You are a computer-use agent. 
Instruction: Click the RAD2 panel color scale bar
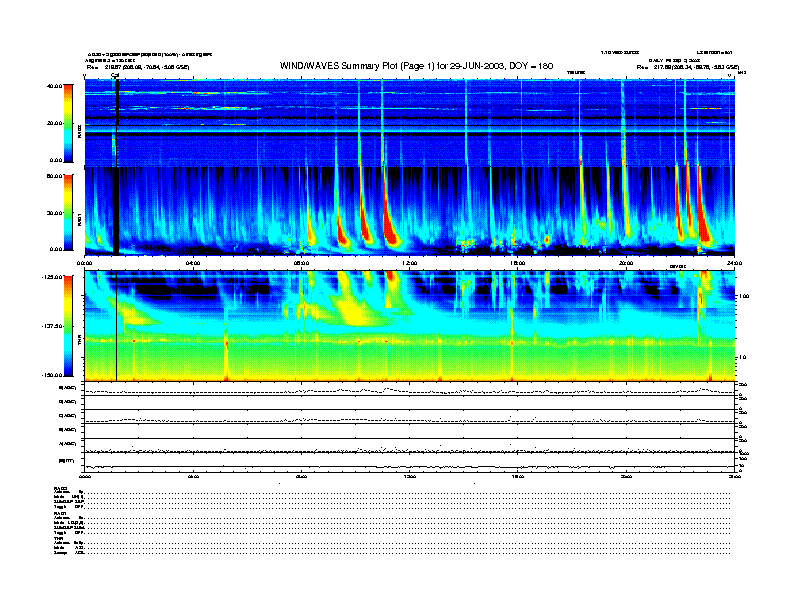click(68, 123)
